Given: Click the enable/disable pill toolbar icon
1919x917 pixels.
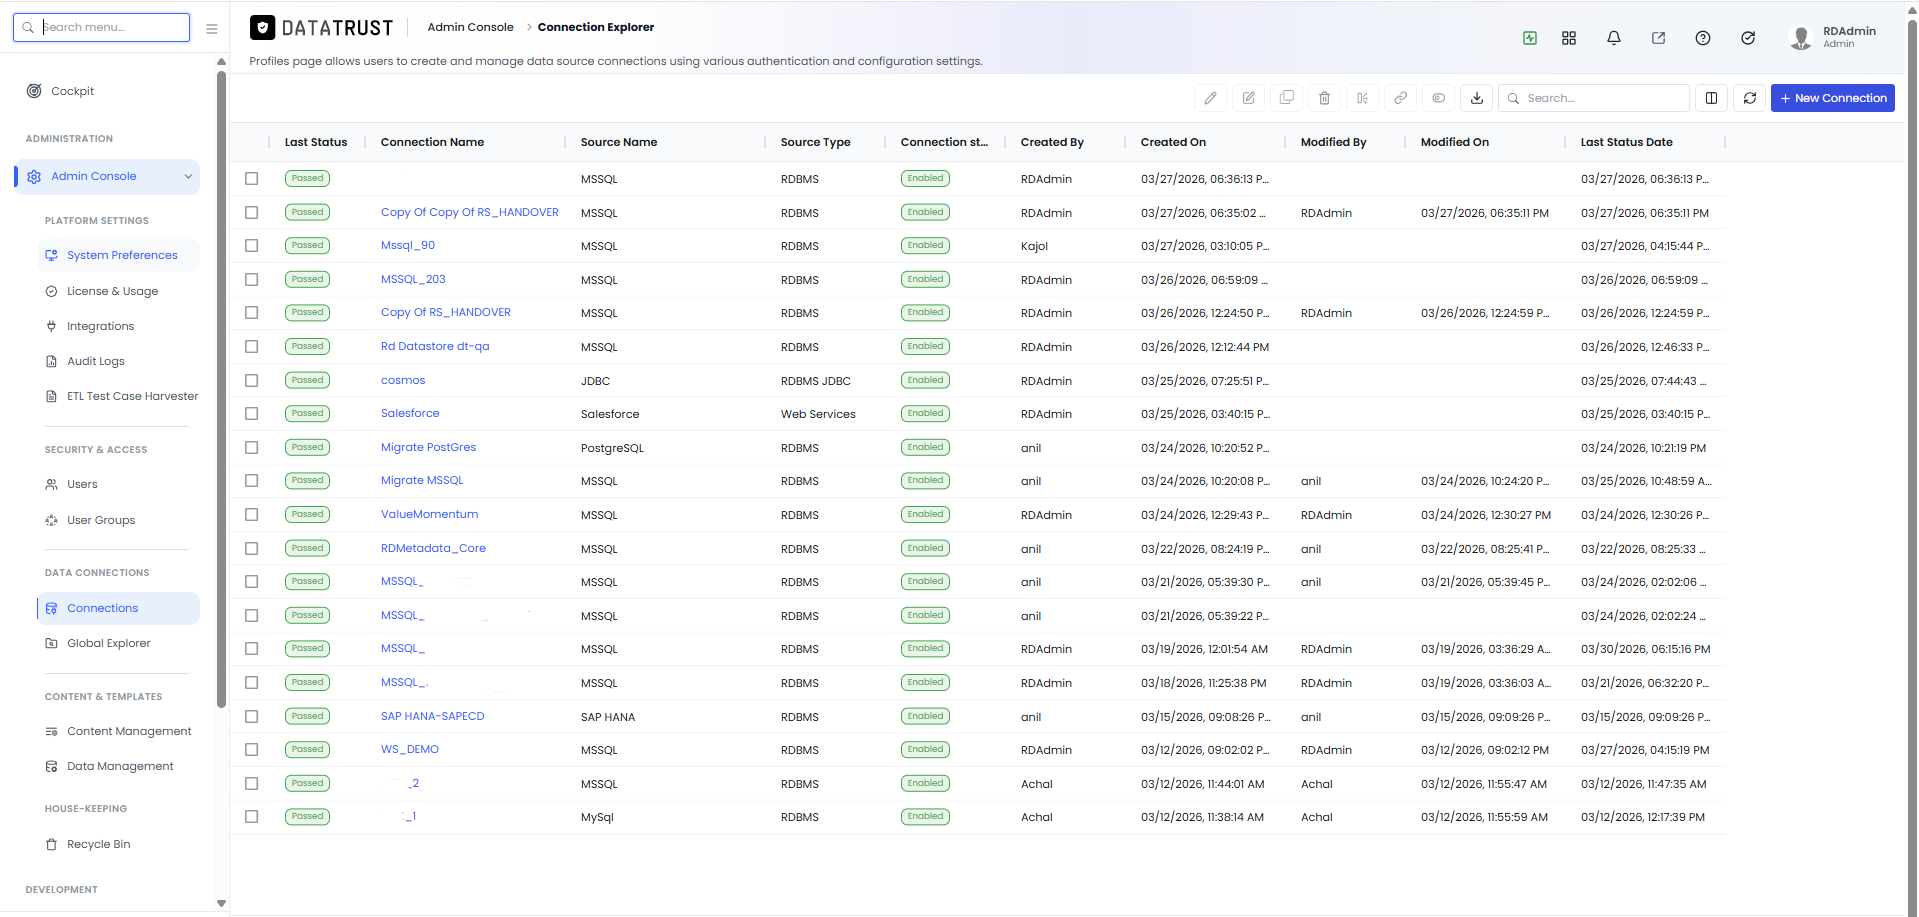Looking at the screenshot, I should tap(1438, 98).
